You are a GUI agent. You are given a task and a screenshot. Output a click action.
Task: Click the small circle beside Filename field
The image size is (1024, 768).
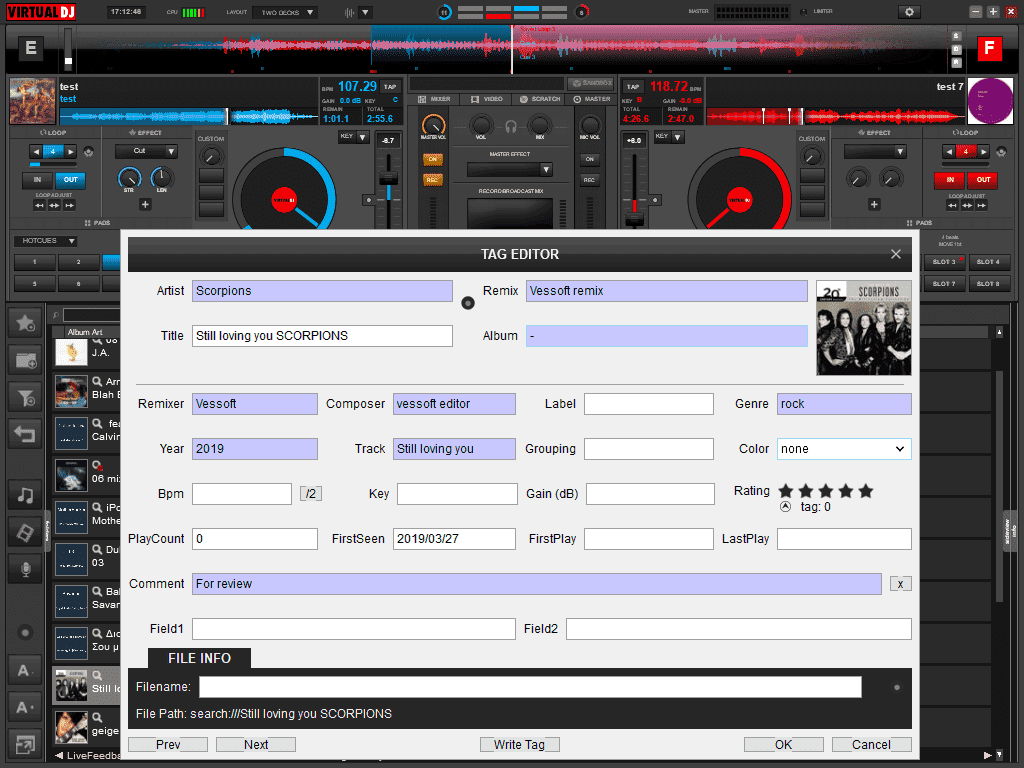point(897,687)
